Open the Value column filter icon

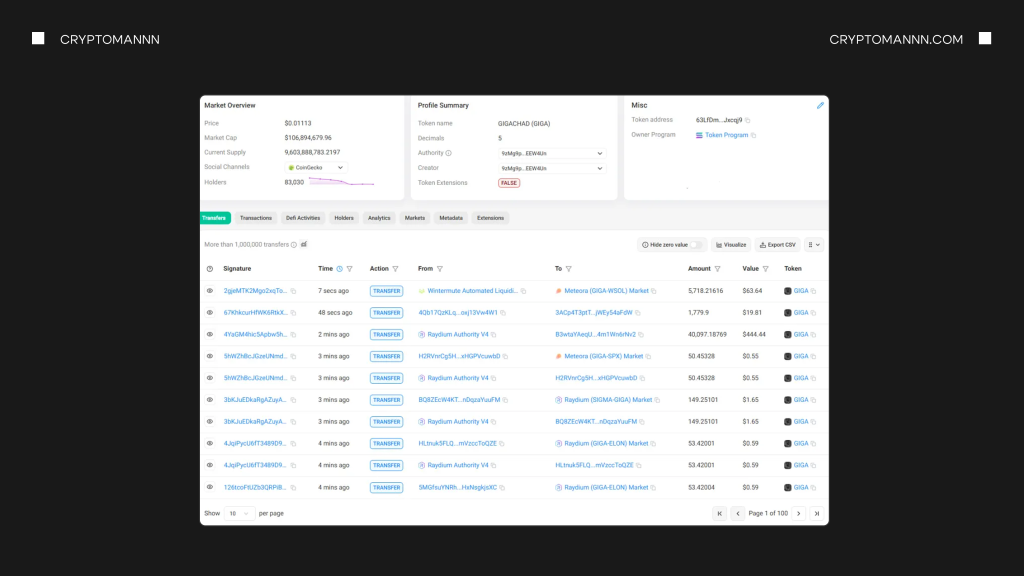pyautogui.click(x=765, y=268)
